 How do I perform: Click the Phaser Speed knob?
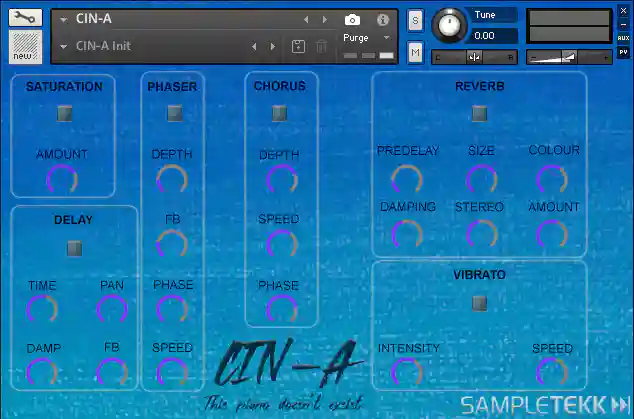click(172, 372)
